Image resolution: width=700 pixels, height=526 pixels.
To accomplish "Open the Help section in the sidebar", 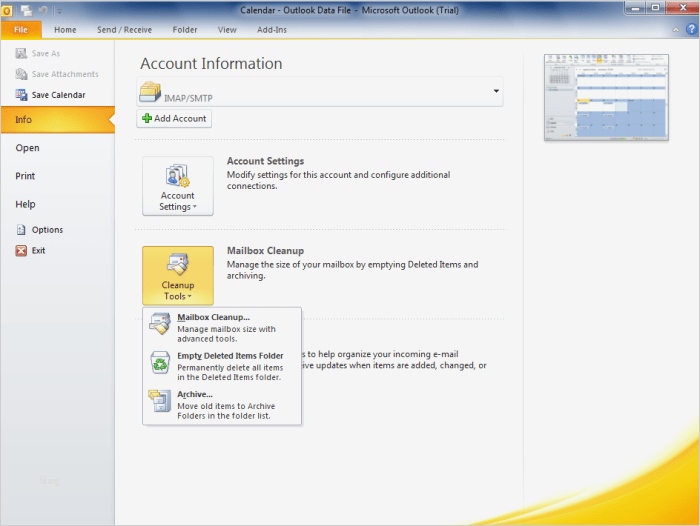I will pos(26,204).
